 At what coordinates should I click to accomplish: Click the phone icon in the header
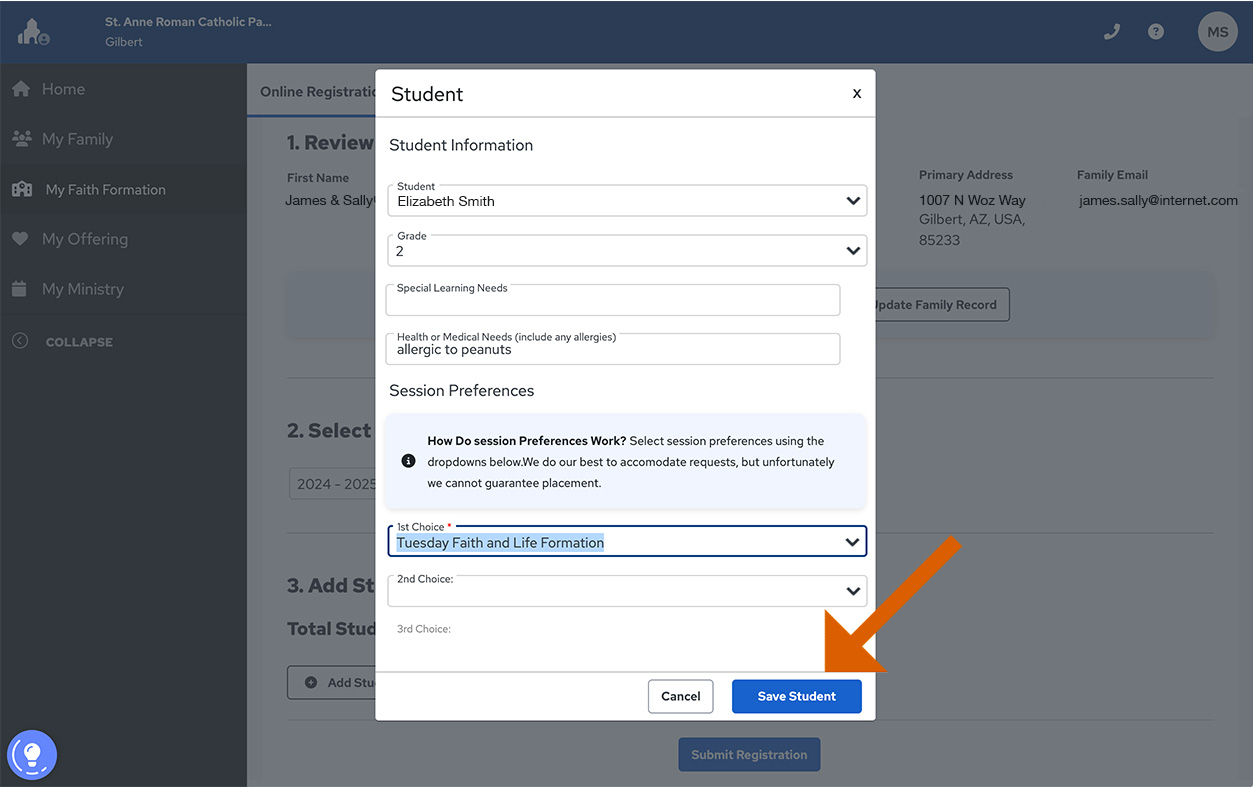click(1111, 31)
